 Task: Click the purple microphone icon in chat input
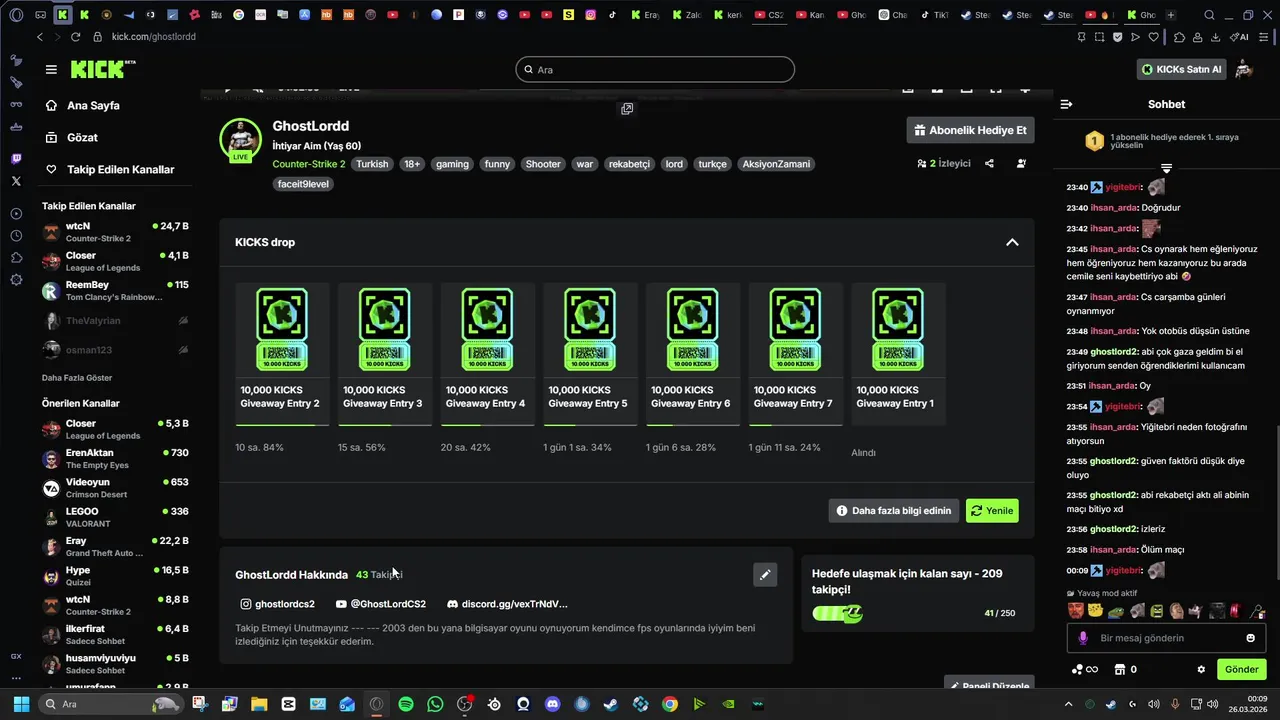[x=1083, y=638]
